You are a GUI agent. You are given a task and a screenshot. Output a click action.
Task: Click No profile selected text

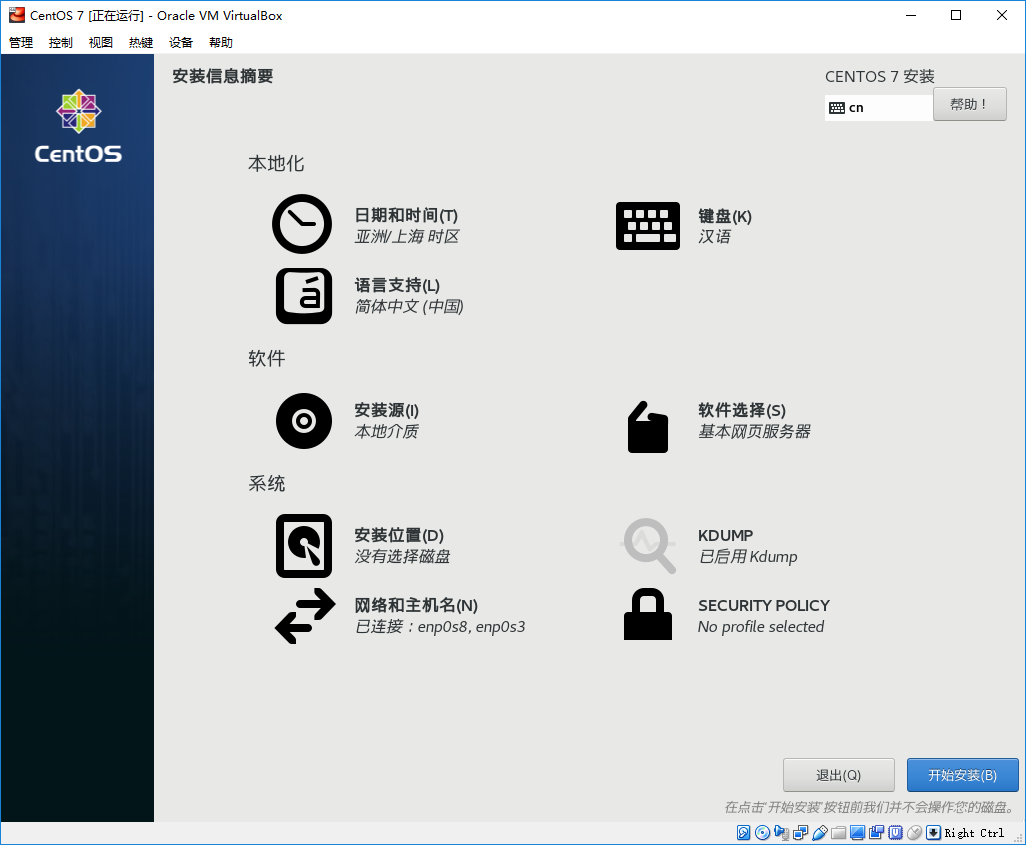(x=761, y=626)
